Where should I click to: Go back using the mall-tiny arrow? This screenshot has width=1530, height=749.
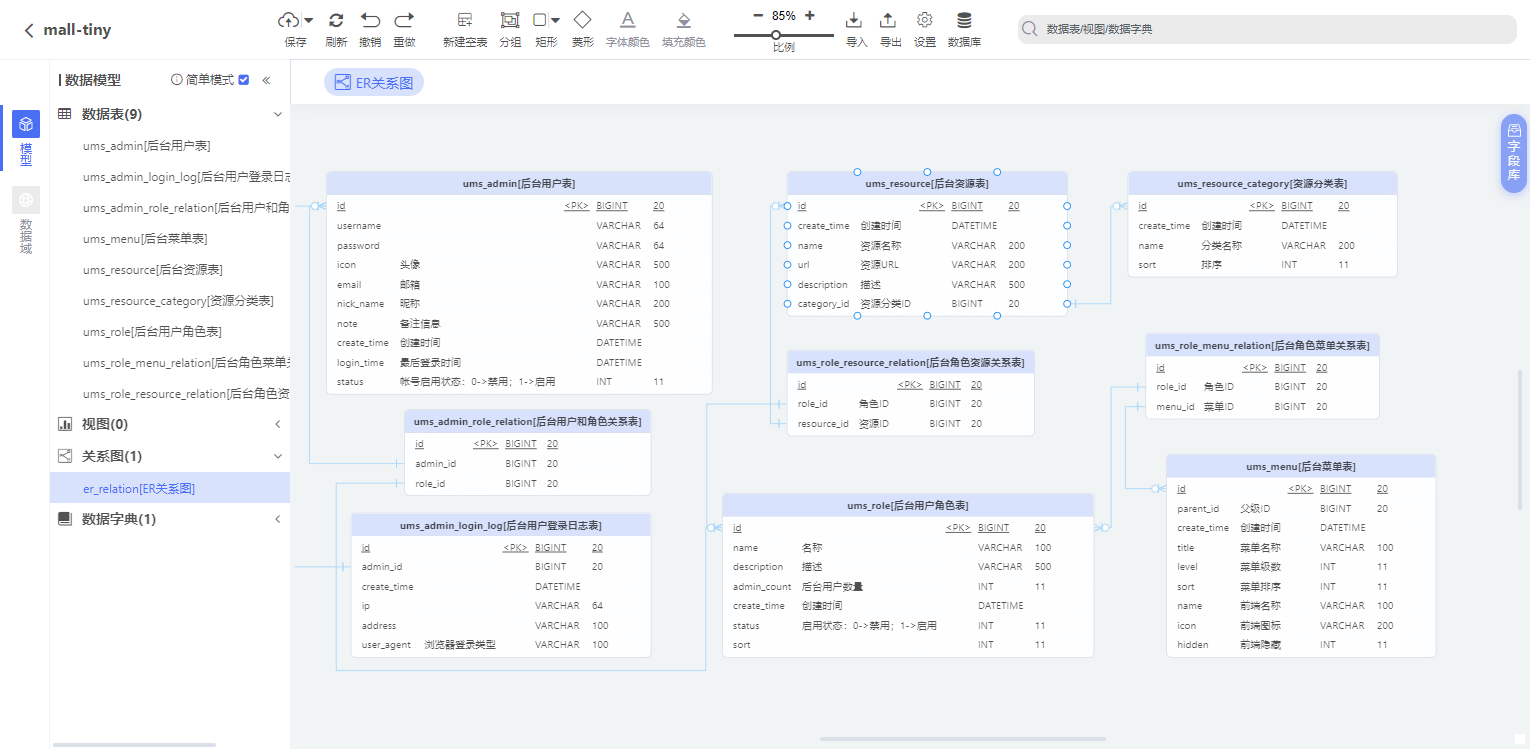tap(29, 30)
